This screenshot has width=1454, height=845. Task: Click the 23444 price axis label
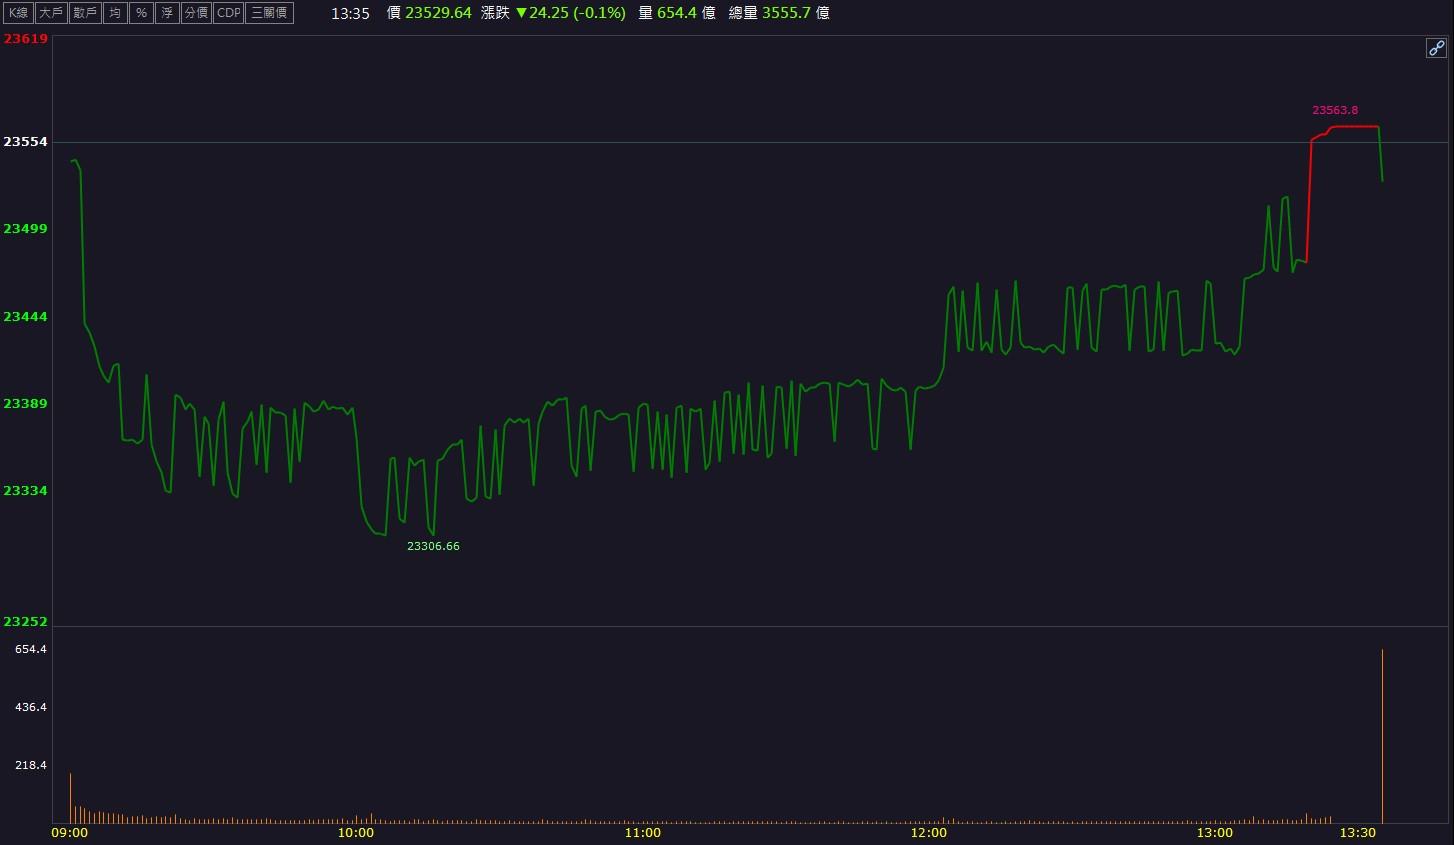coord(25,317)
